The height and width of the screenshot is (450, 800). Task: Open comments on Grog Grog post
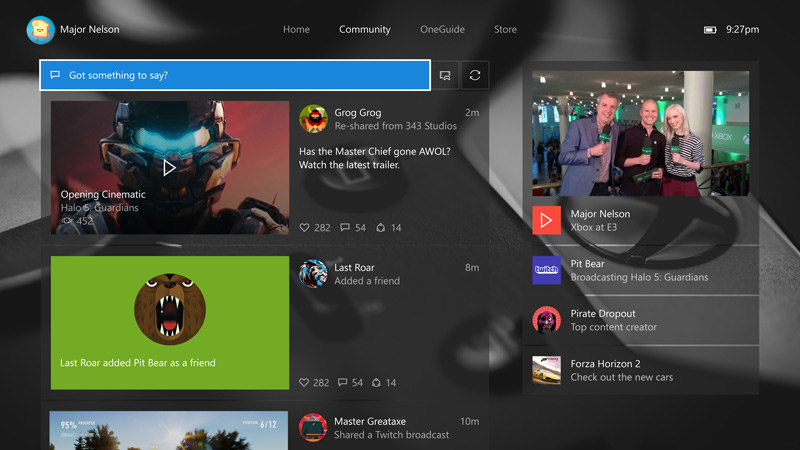pos(345,228)
